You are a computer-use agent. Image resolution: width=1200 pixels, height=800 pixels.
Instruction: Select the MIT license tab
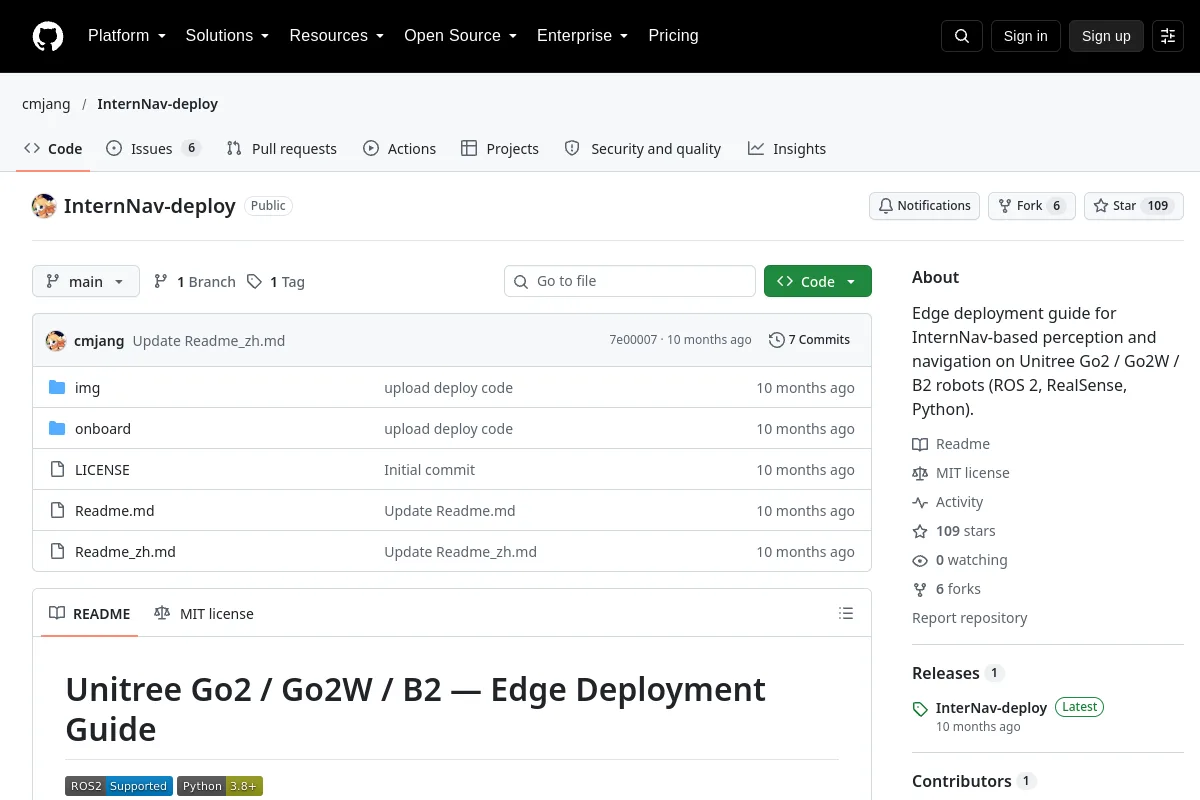[x=204, y=613]
